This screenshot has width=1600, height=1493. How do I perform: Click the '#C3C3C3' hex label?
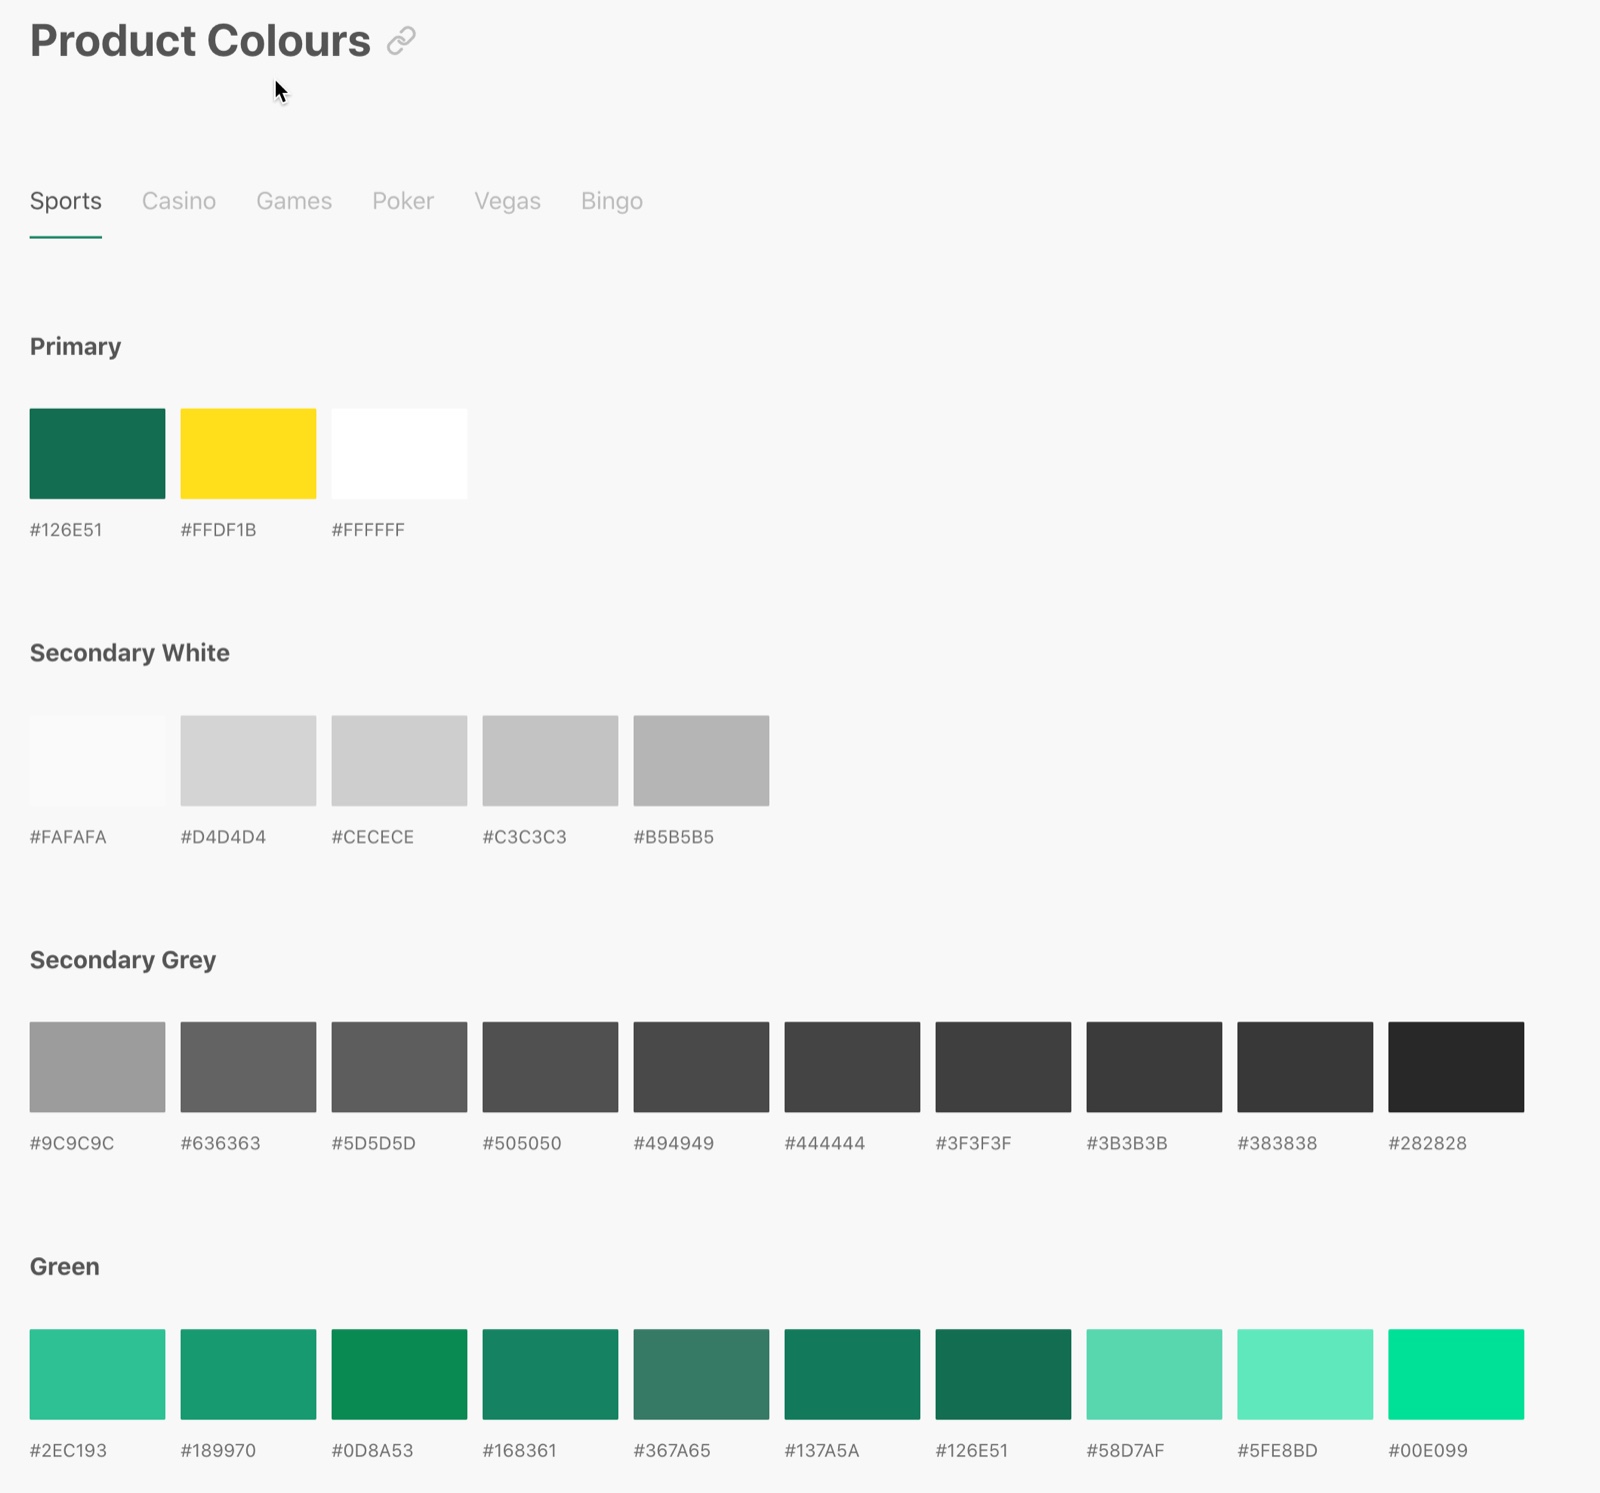click(x=524, y=837)
